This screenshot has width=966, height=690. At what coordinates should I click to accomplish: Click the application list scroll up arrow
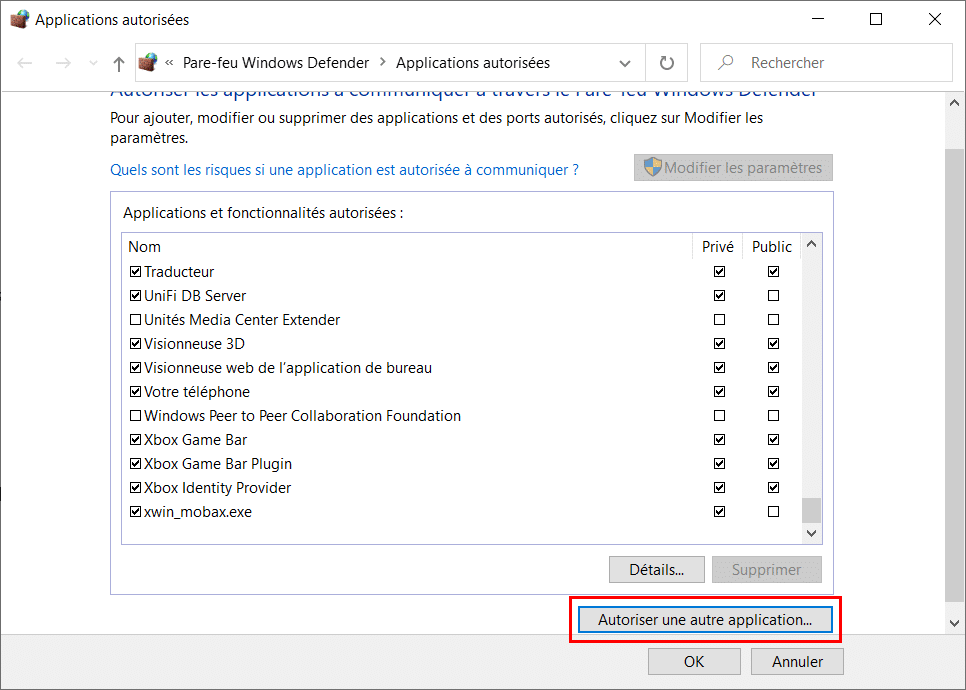click(x=811, y=244)
